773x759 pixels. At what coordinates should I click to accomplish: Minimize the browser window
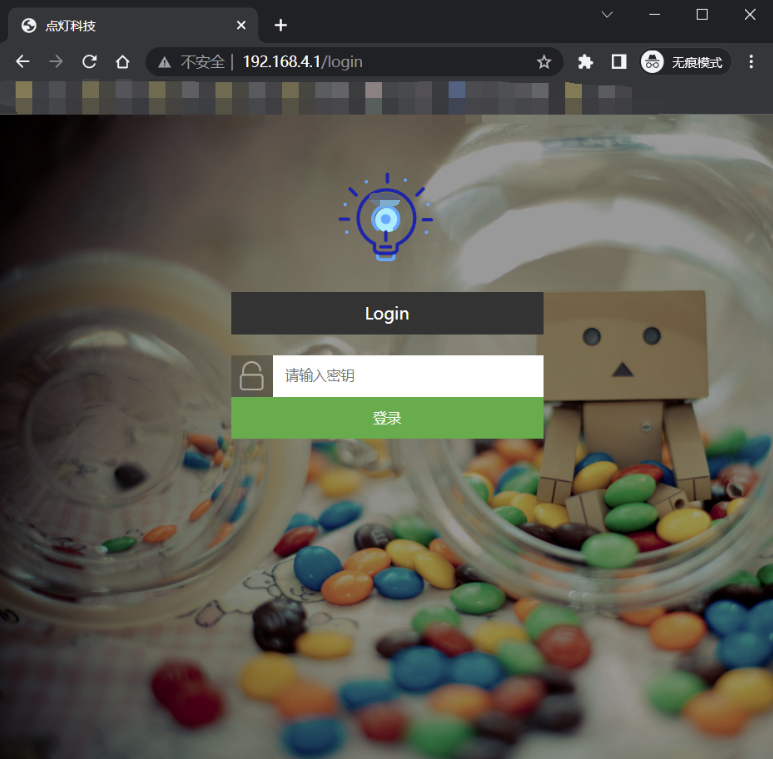pos(654,15)
